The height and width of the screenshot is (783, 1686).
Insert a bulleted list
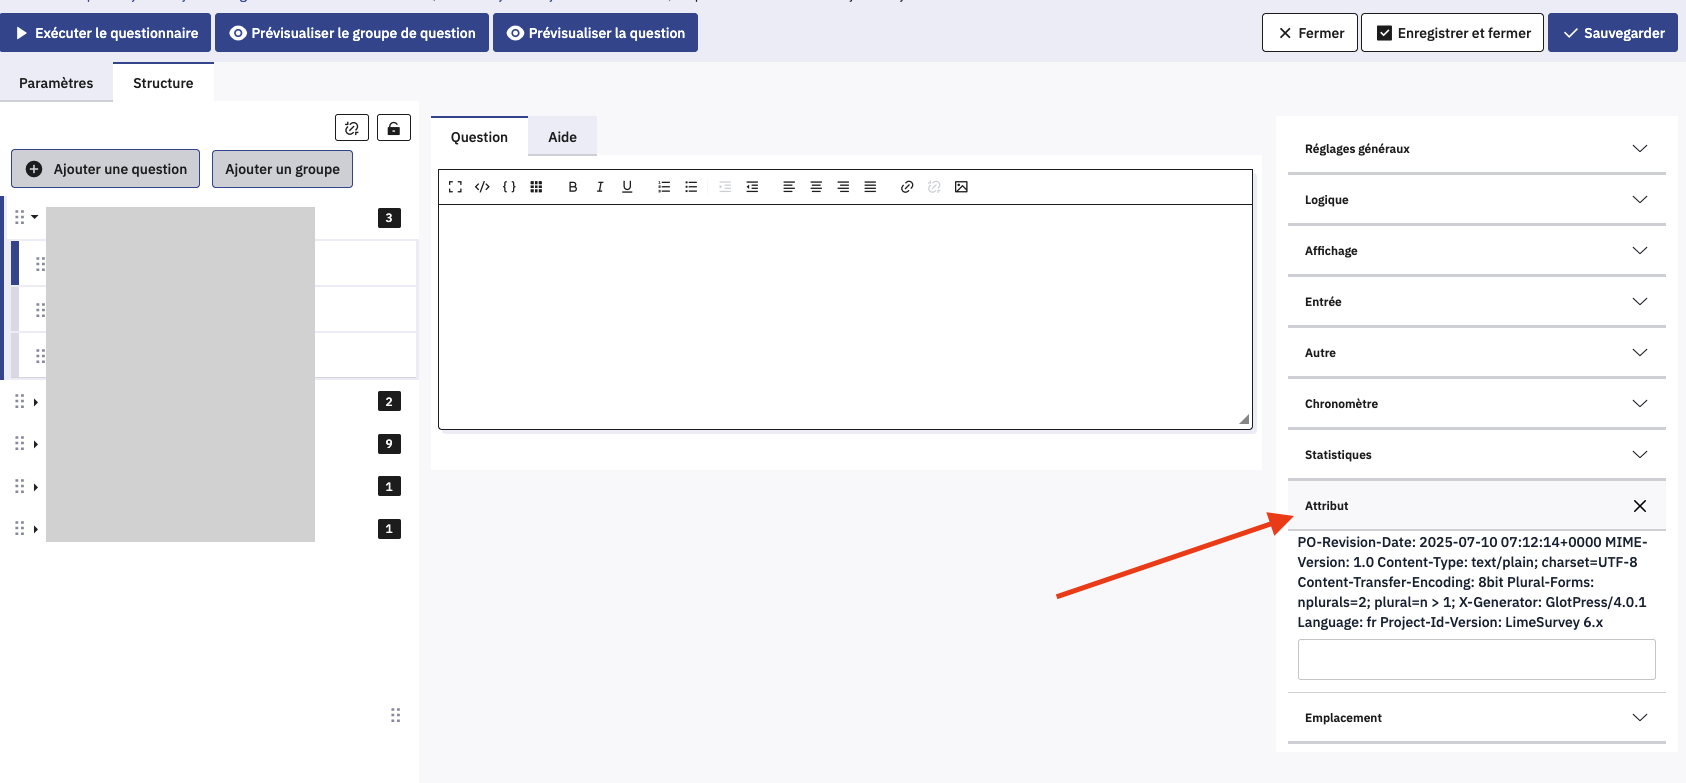click(x=691, y=187)
